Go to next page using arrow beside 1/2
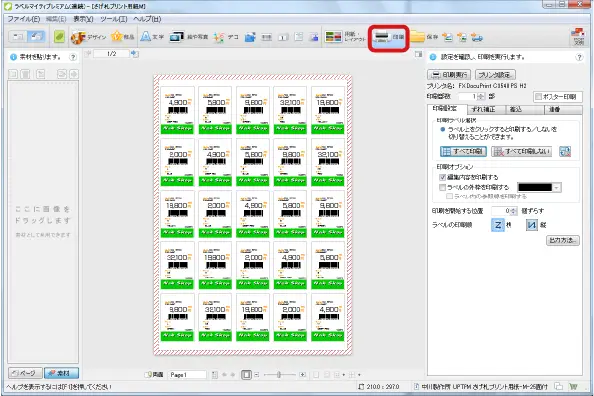 point(134,54)
